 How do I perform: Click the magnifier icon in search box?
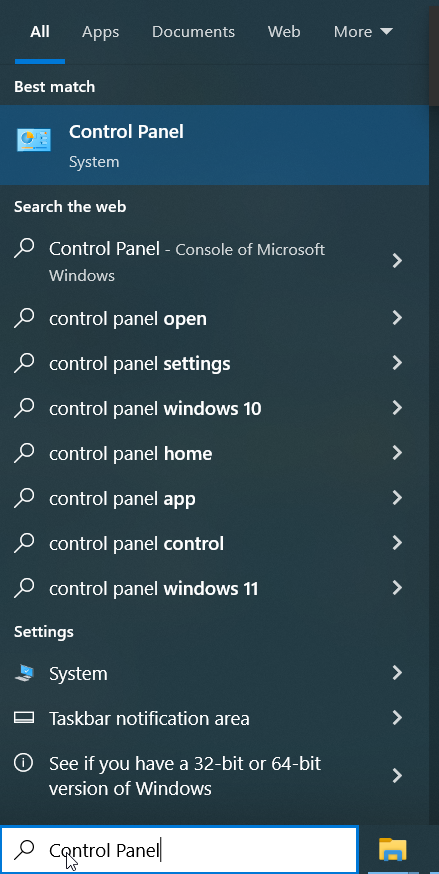tap(24, 849)
